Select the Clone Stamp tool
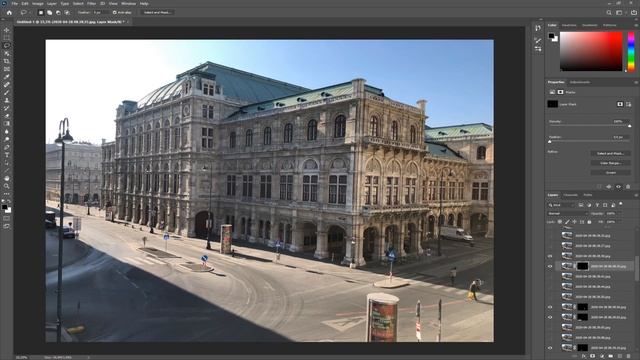This screenshot has height=360, width=640. click(7, 100)
